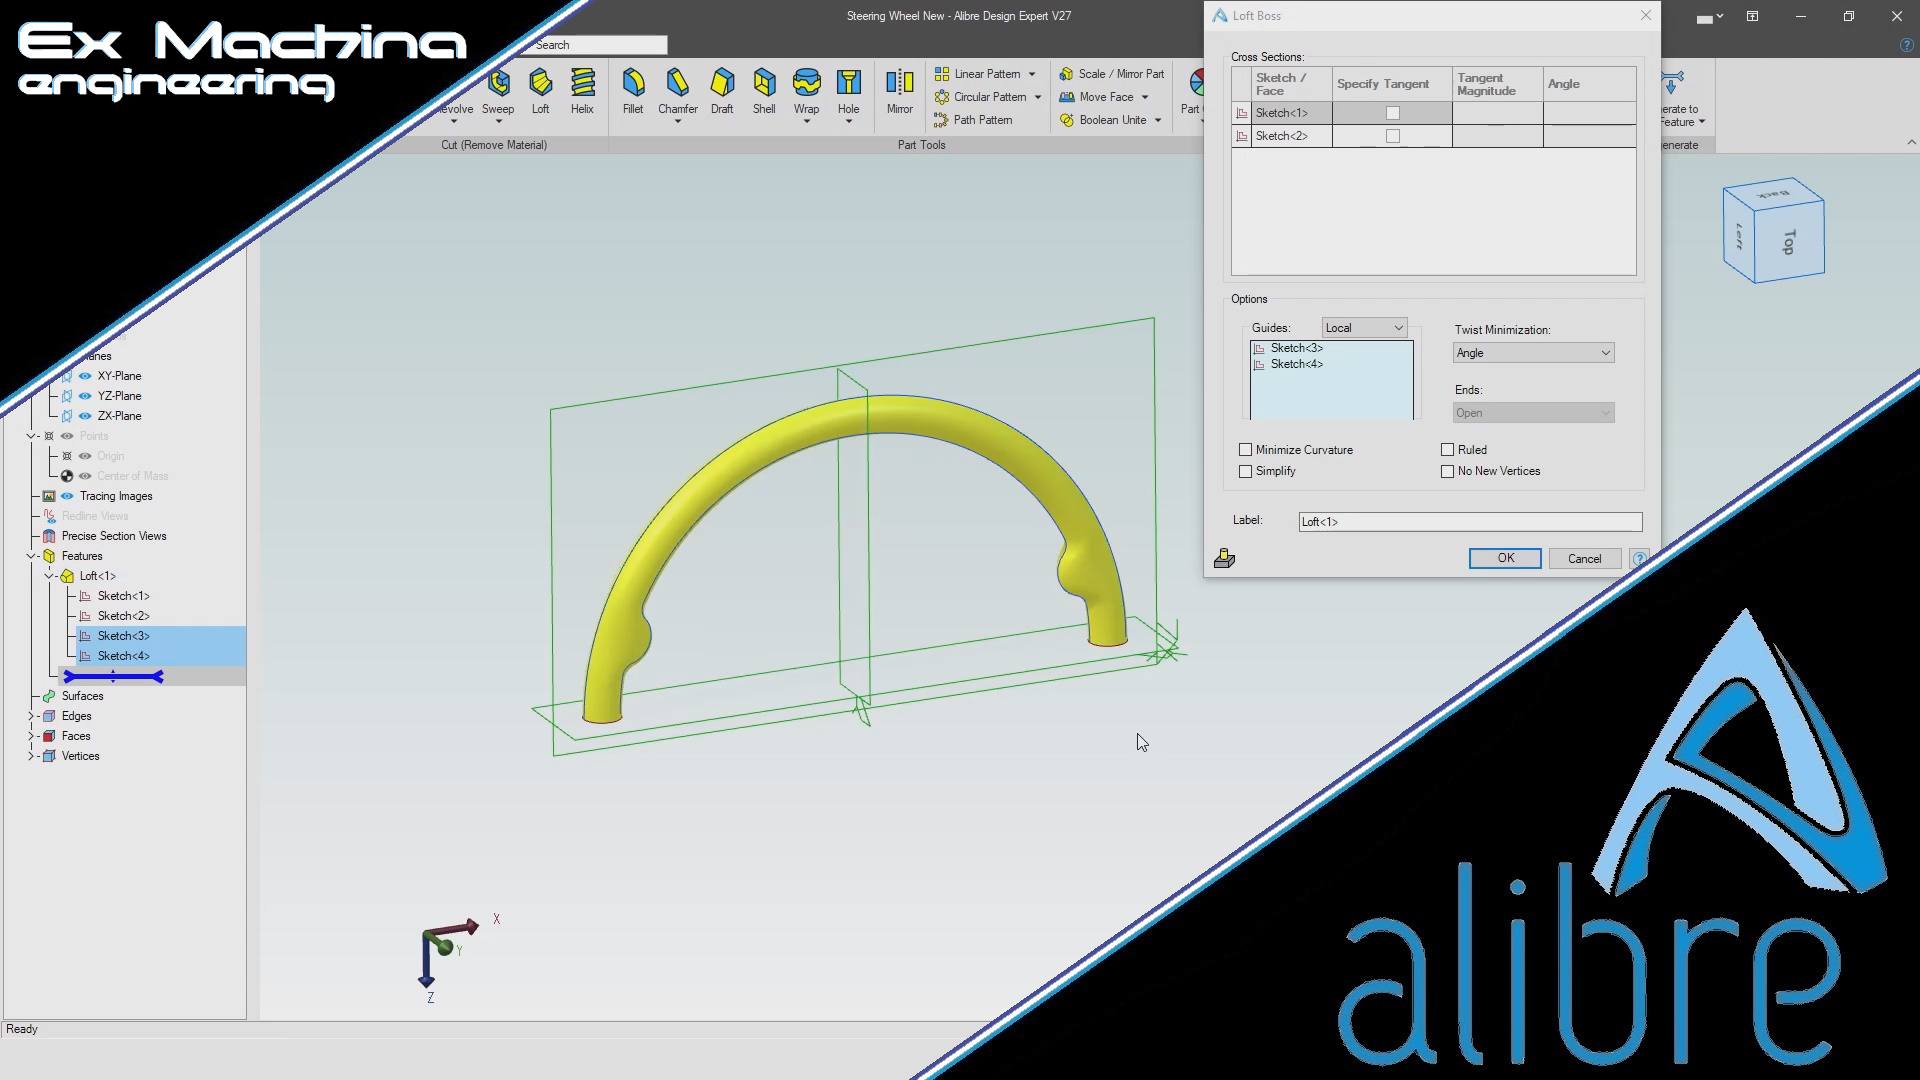
Task: Open the Wrap tool
Action: 806,84
